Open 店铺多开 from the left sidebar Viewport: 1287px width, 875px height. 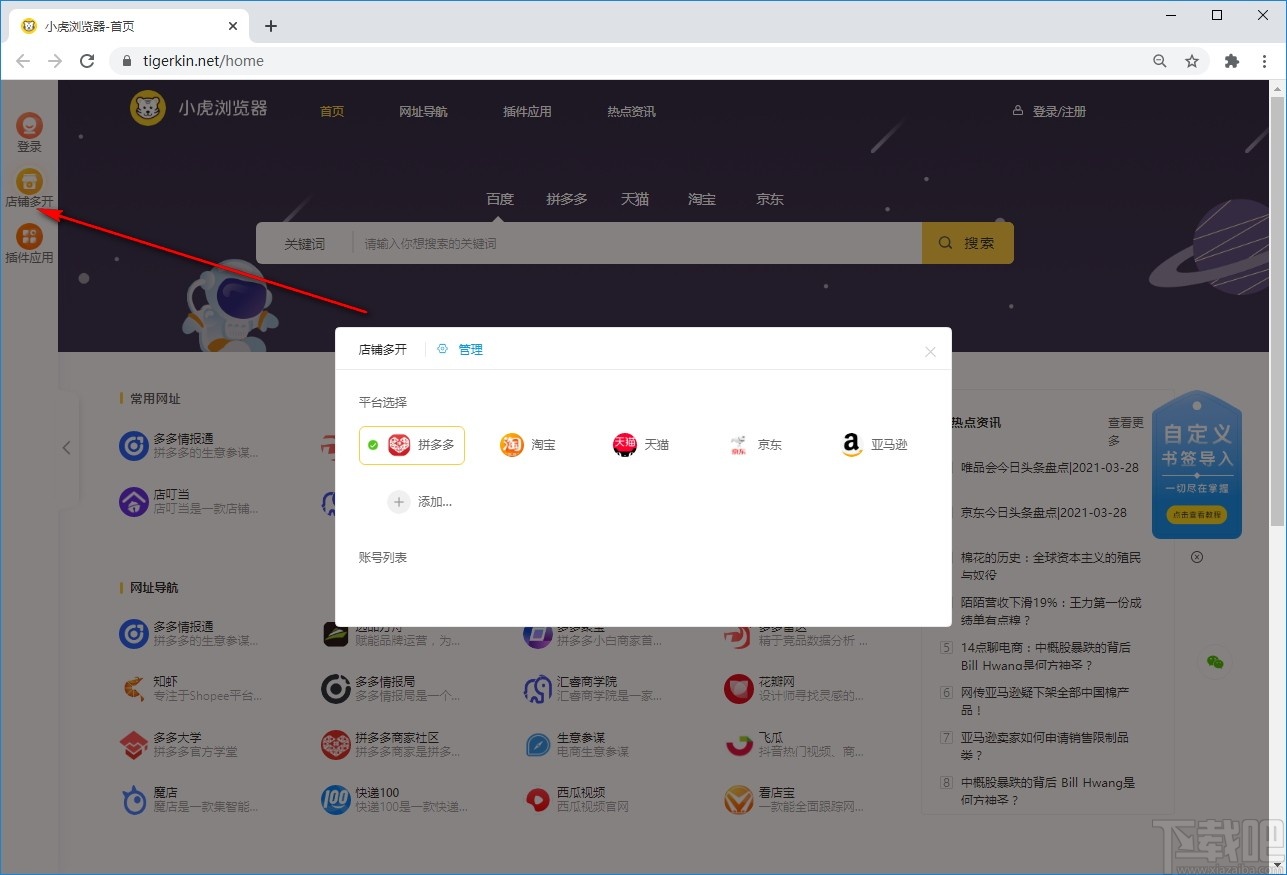coord(29,190)
